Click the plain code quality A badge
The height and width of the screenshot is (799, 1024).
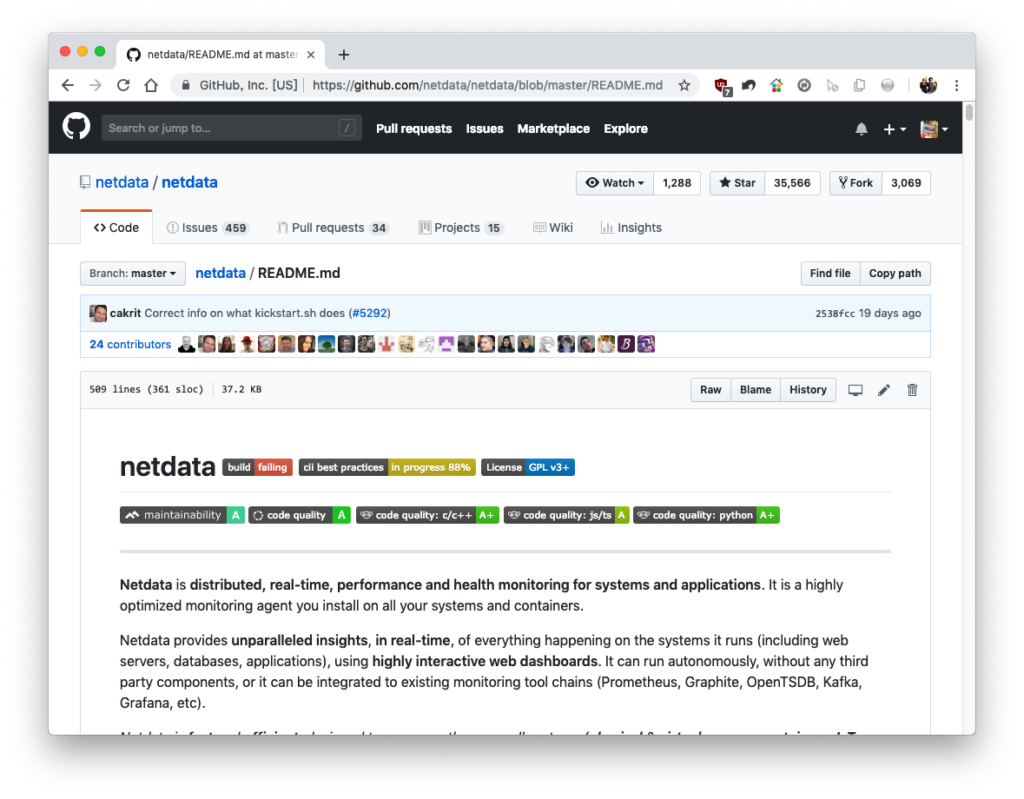coord(300,515)
